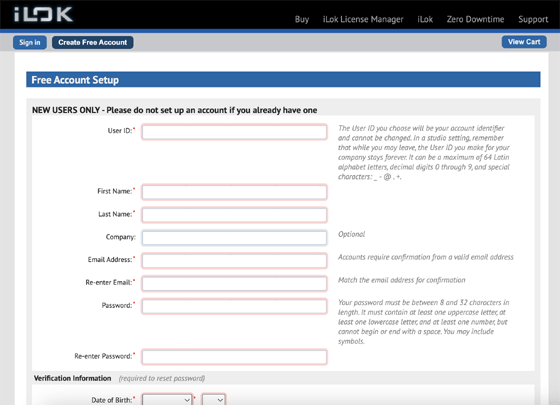Click the Verification Information label
The image size is (560, 405).
72,378
